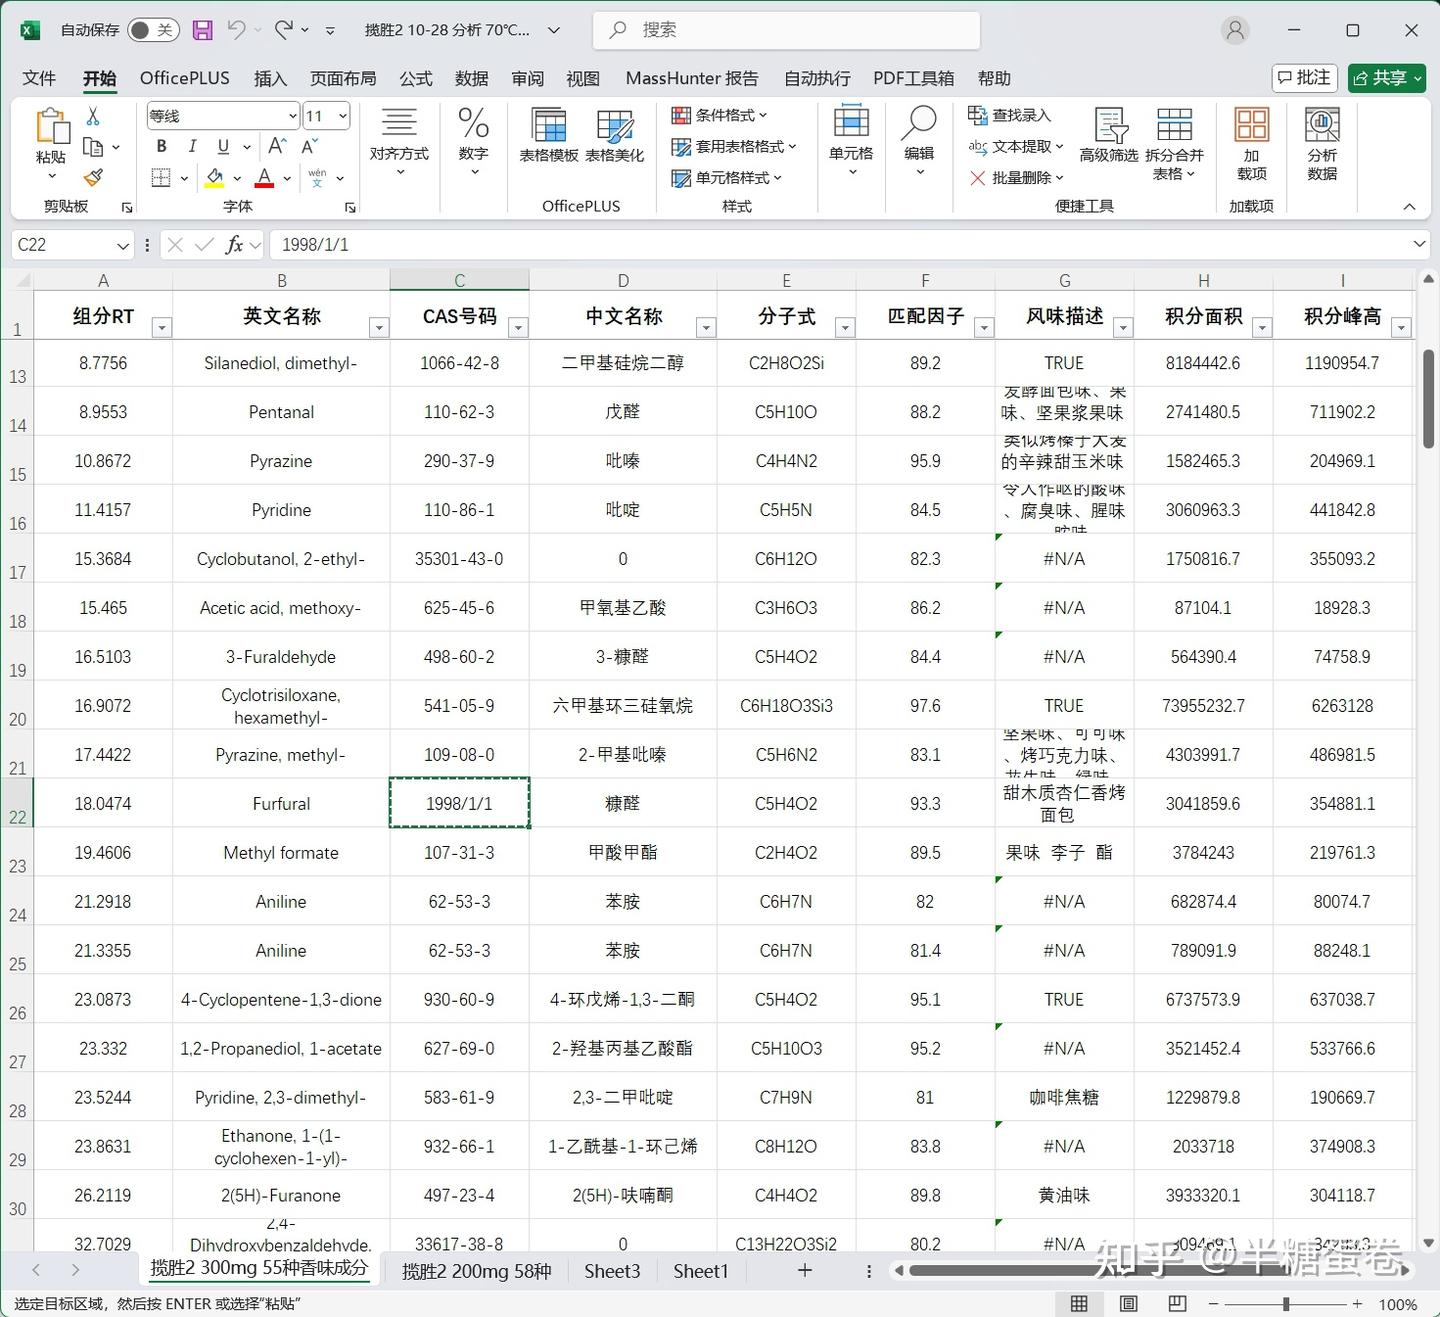Open the font size dropdown
This screenshot has height=1317, width=1440.
(341, 116)
